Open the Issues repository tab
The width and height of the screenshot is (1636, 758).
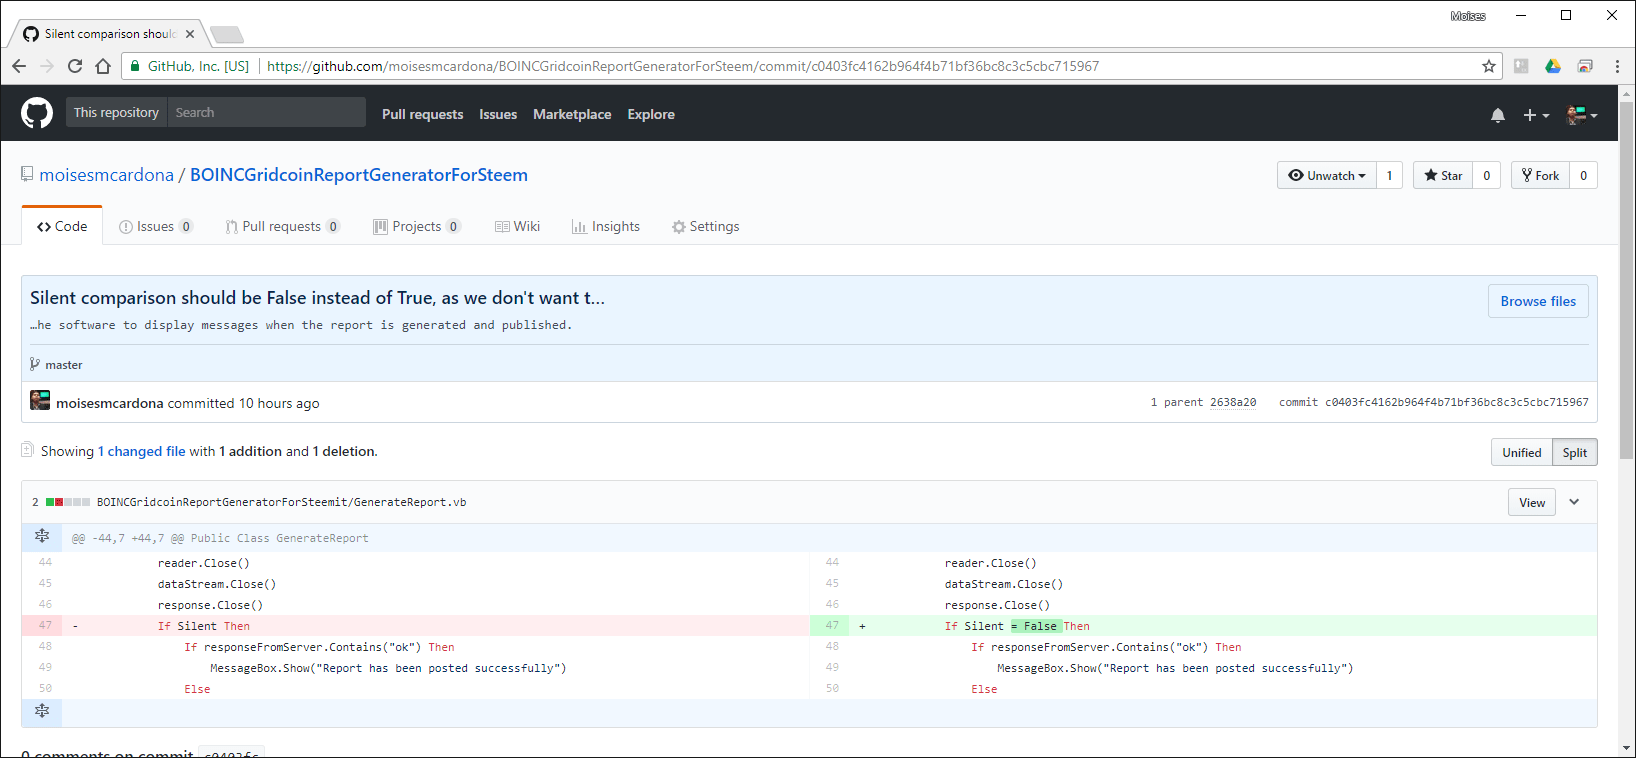(x=155, y=227)
